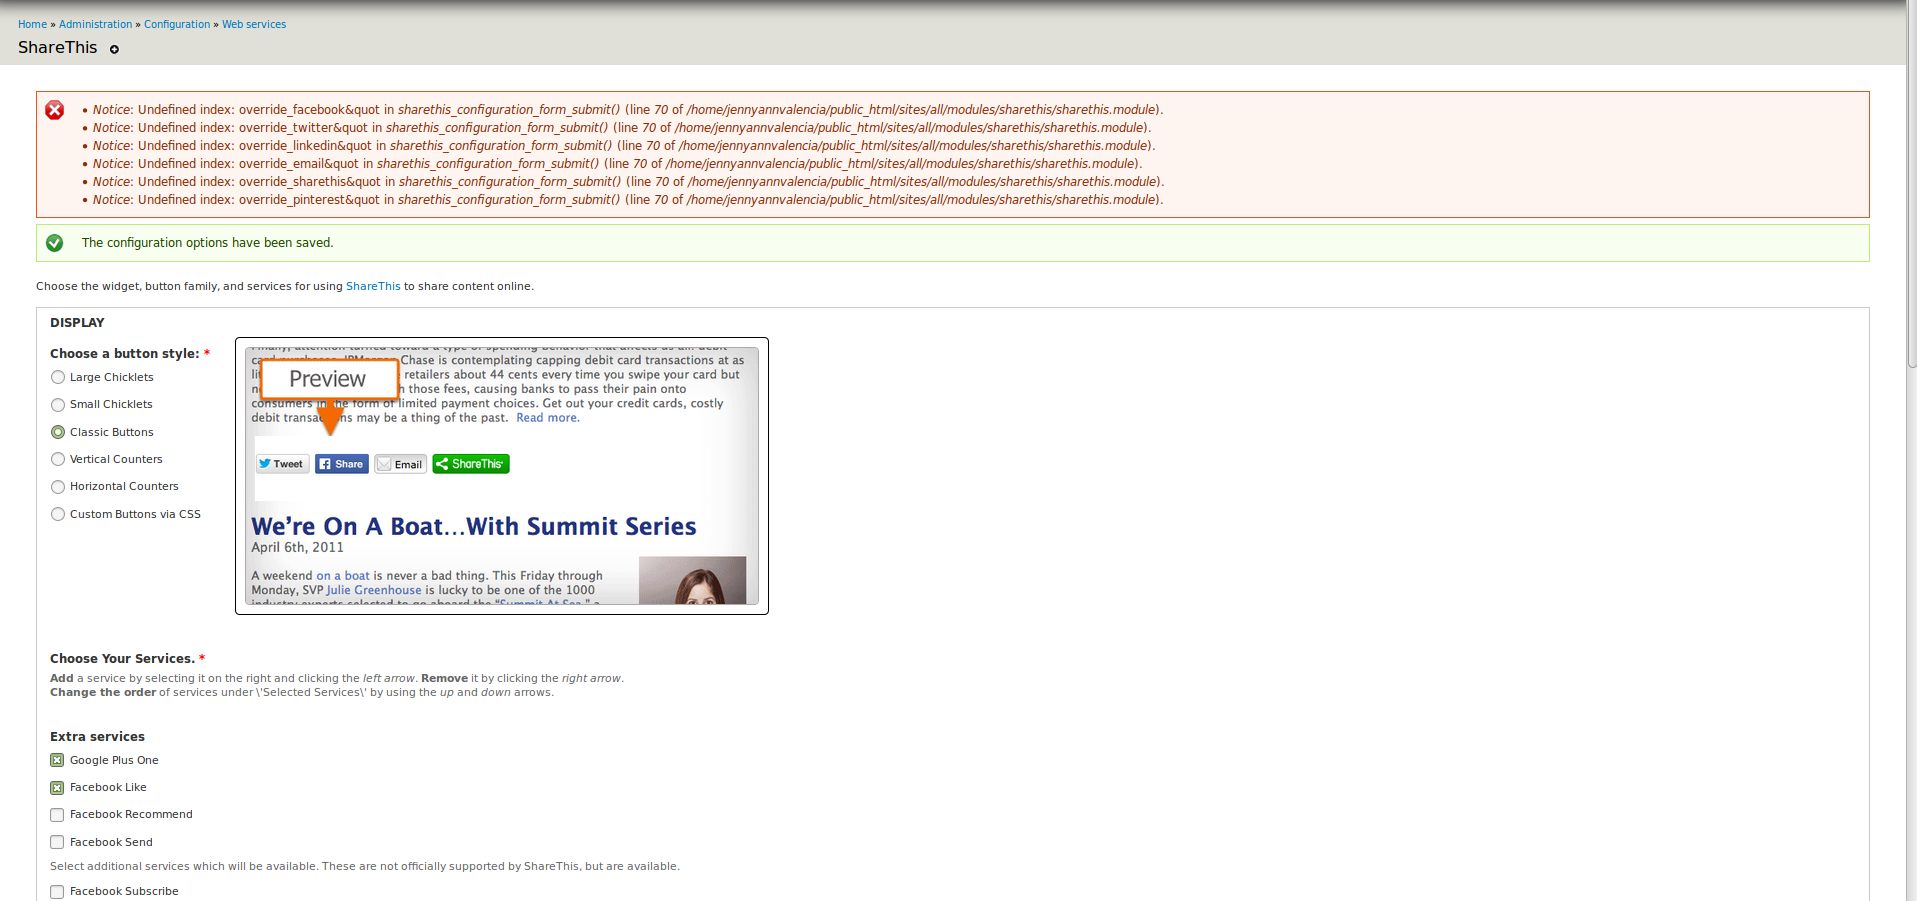Click the green checkmark status icon

55,243
